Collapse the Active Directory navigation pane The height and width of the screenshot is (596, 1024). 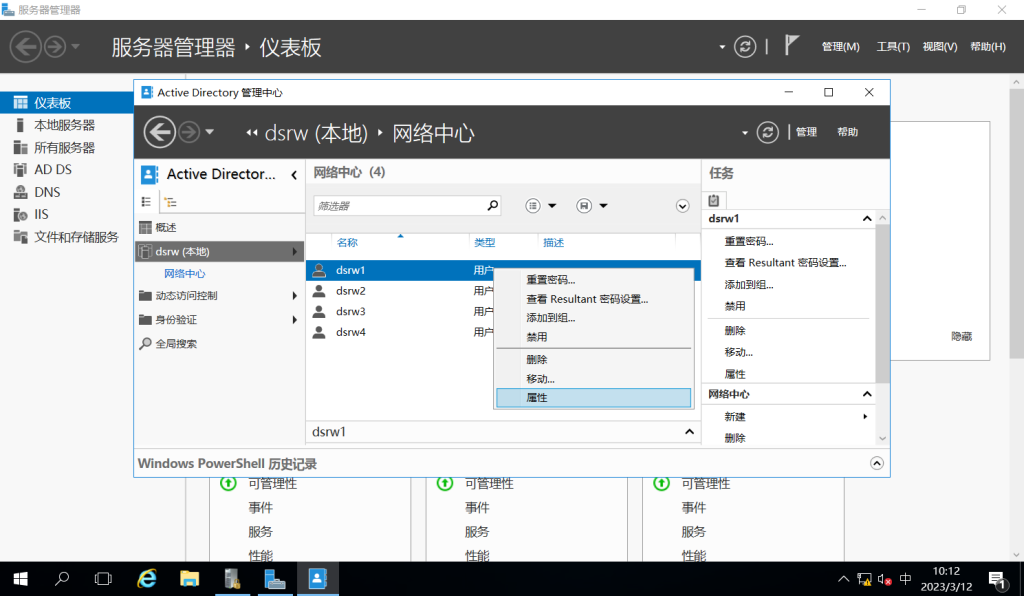click(295, 175)
